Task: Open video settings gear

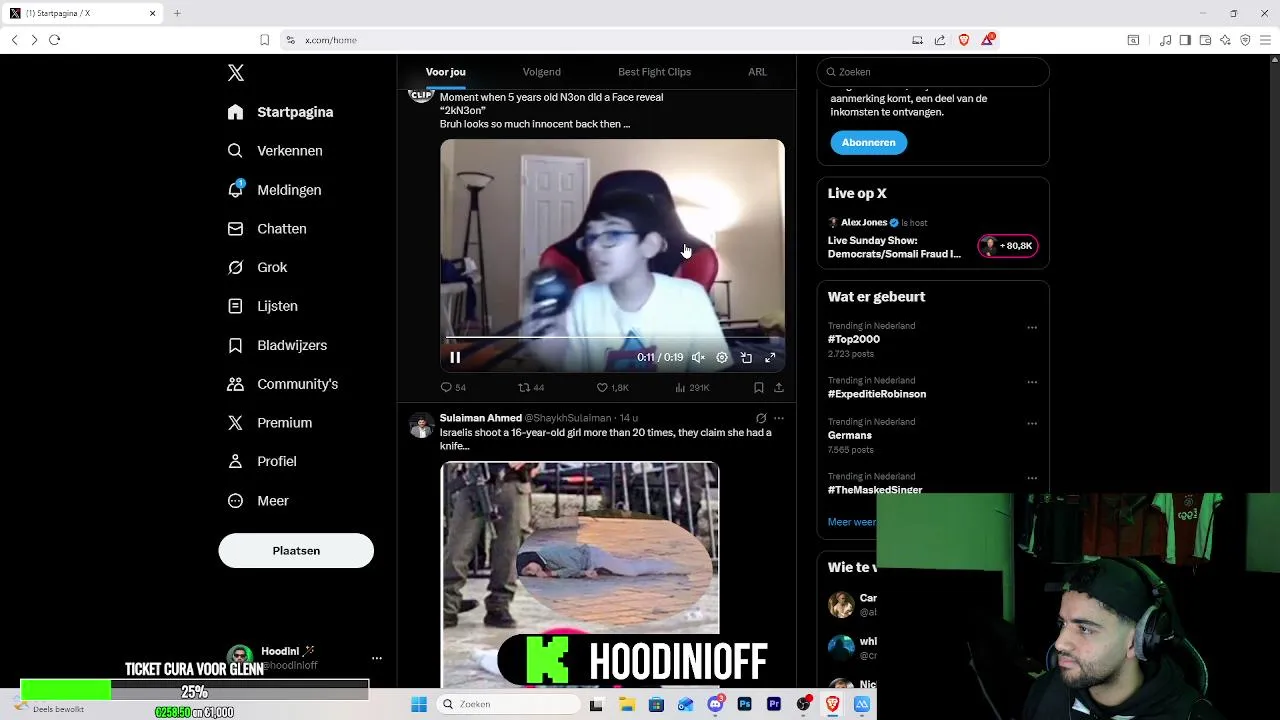Action: pyautogui.click(x=722, y=357)
